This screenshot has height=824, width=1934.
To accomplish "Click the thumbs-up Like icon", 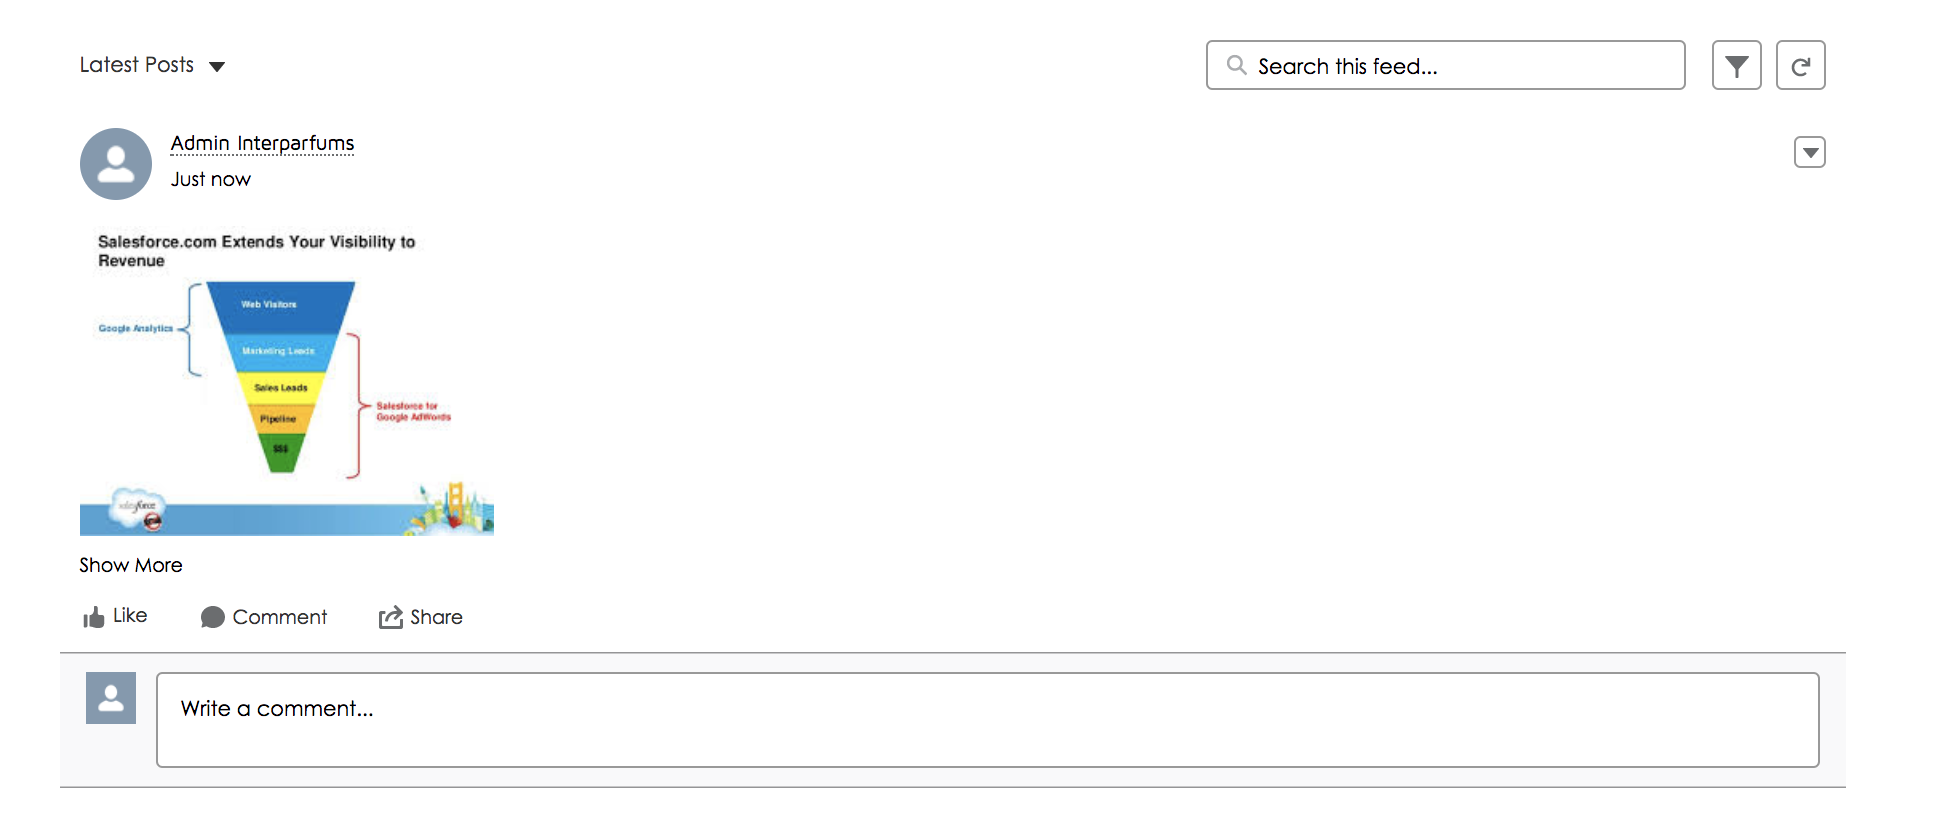I will (x=94, y=617).
